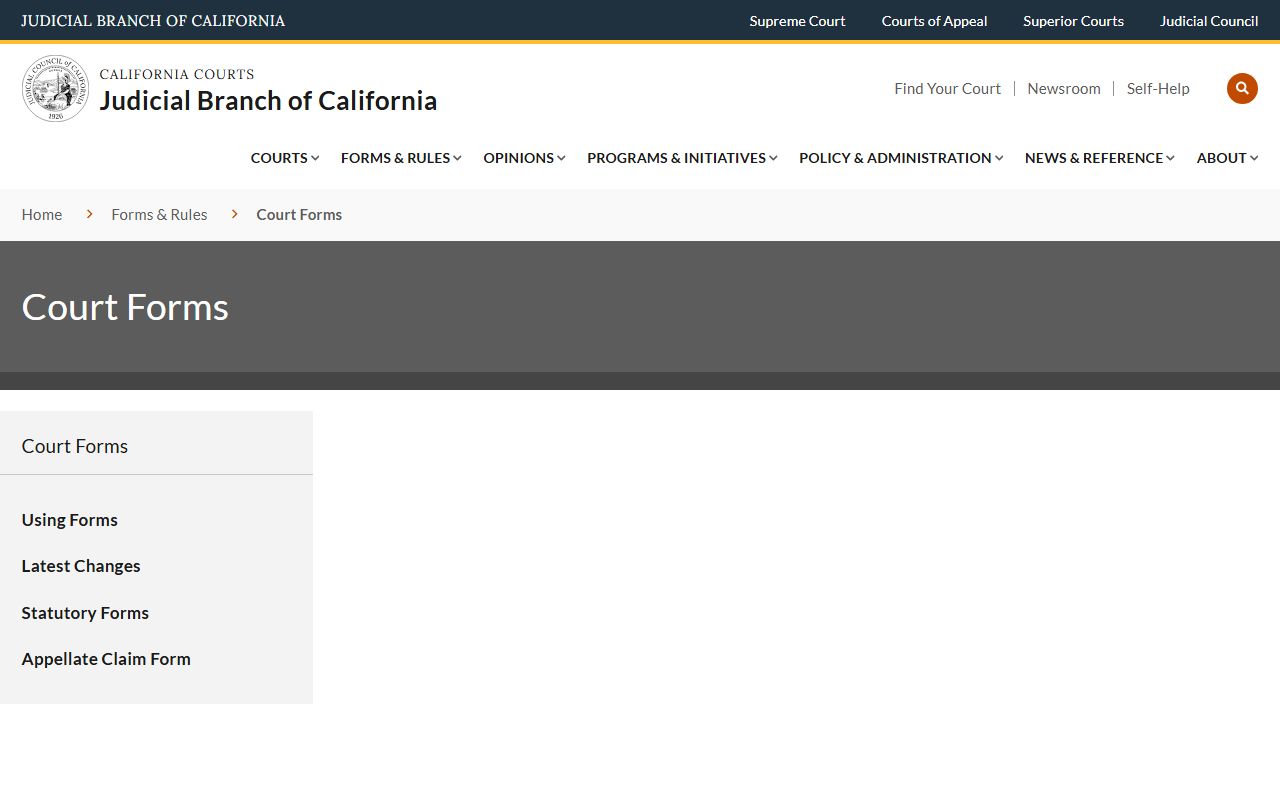Open Using Forms in sidebar
Image resolution: width=1280 pixels, height=800 pixels.
click(70, 520)
